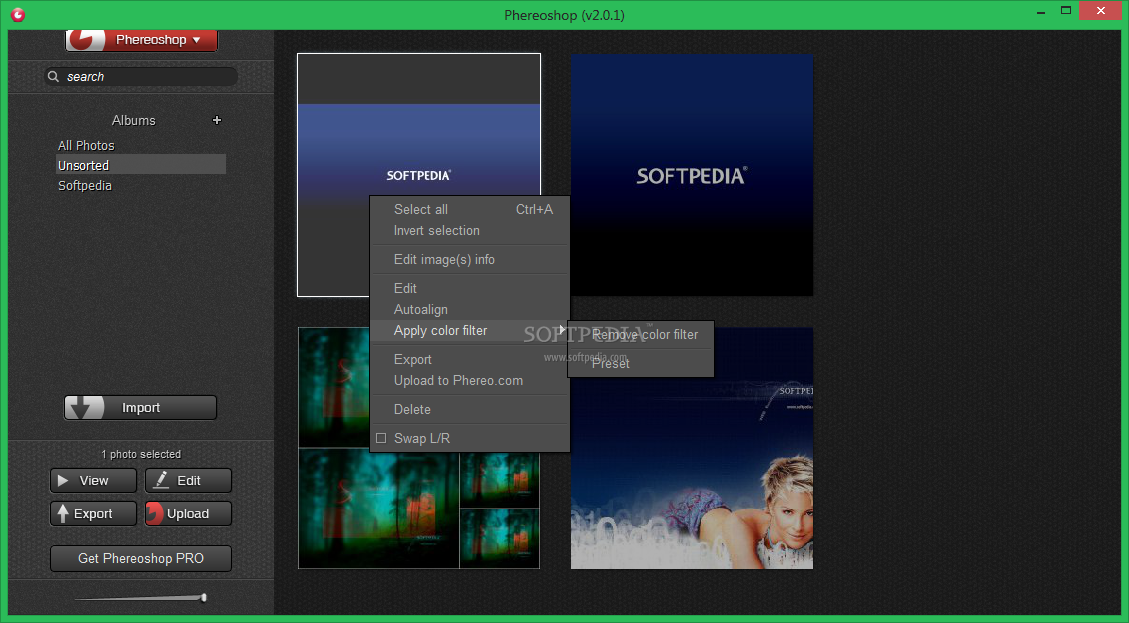Adjust the thumbnail size slider

(204, 597)
